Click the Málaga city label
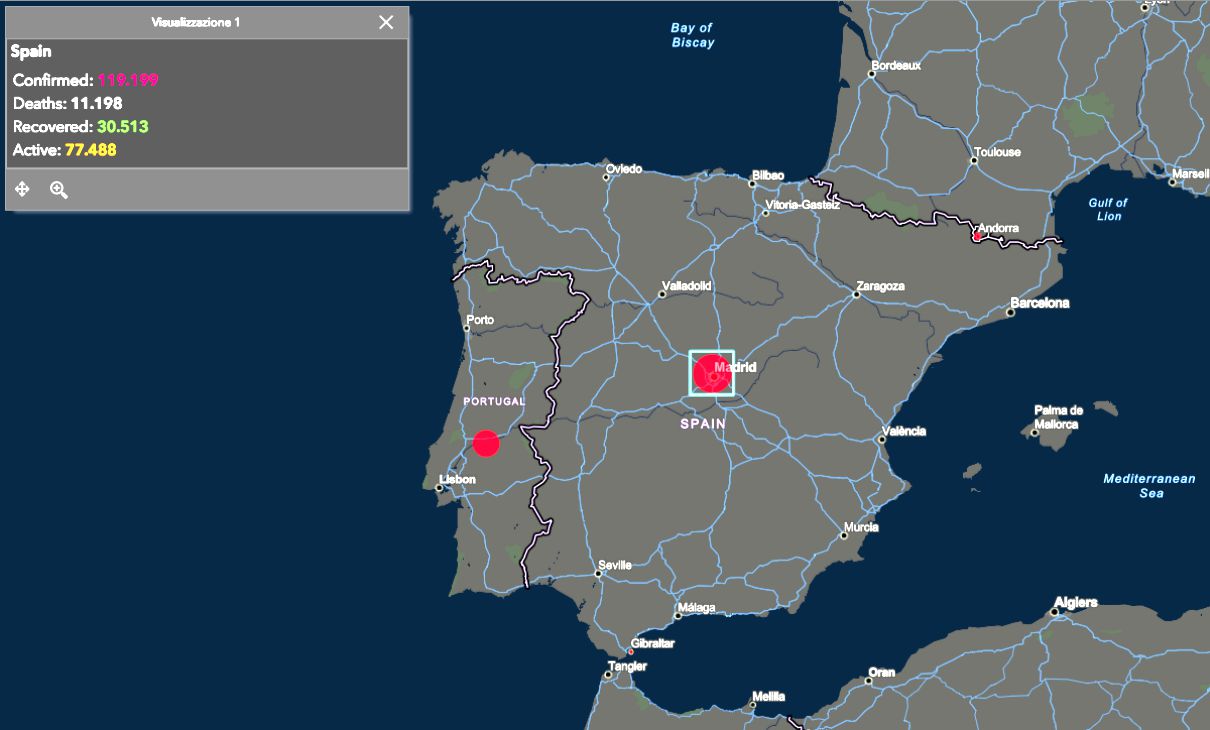 point(696,608)
